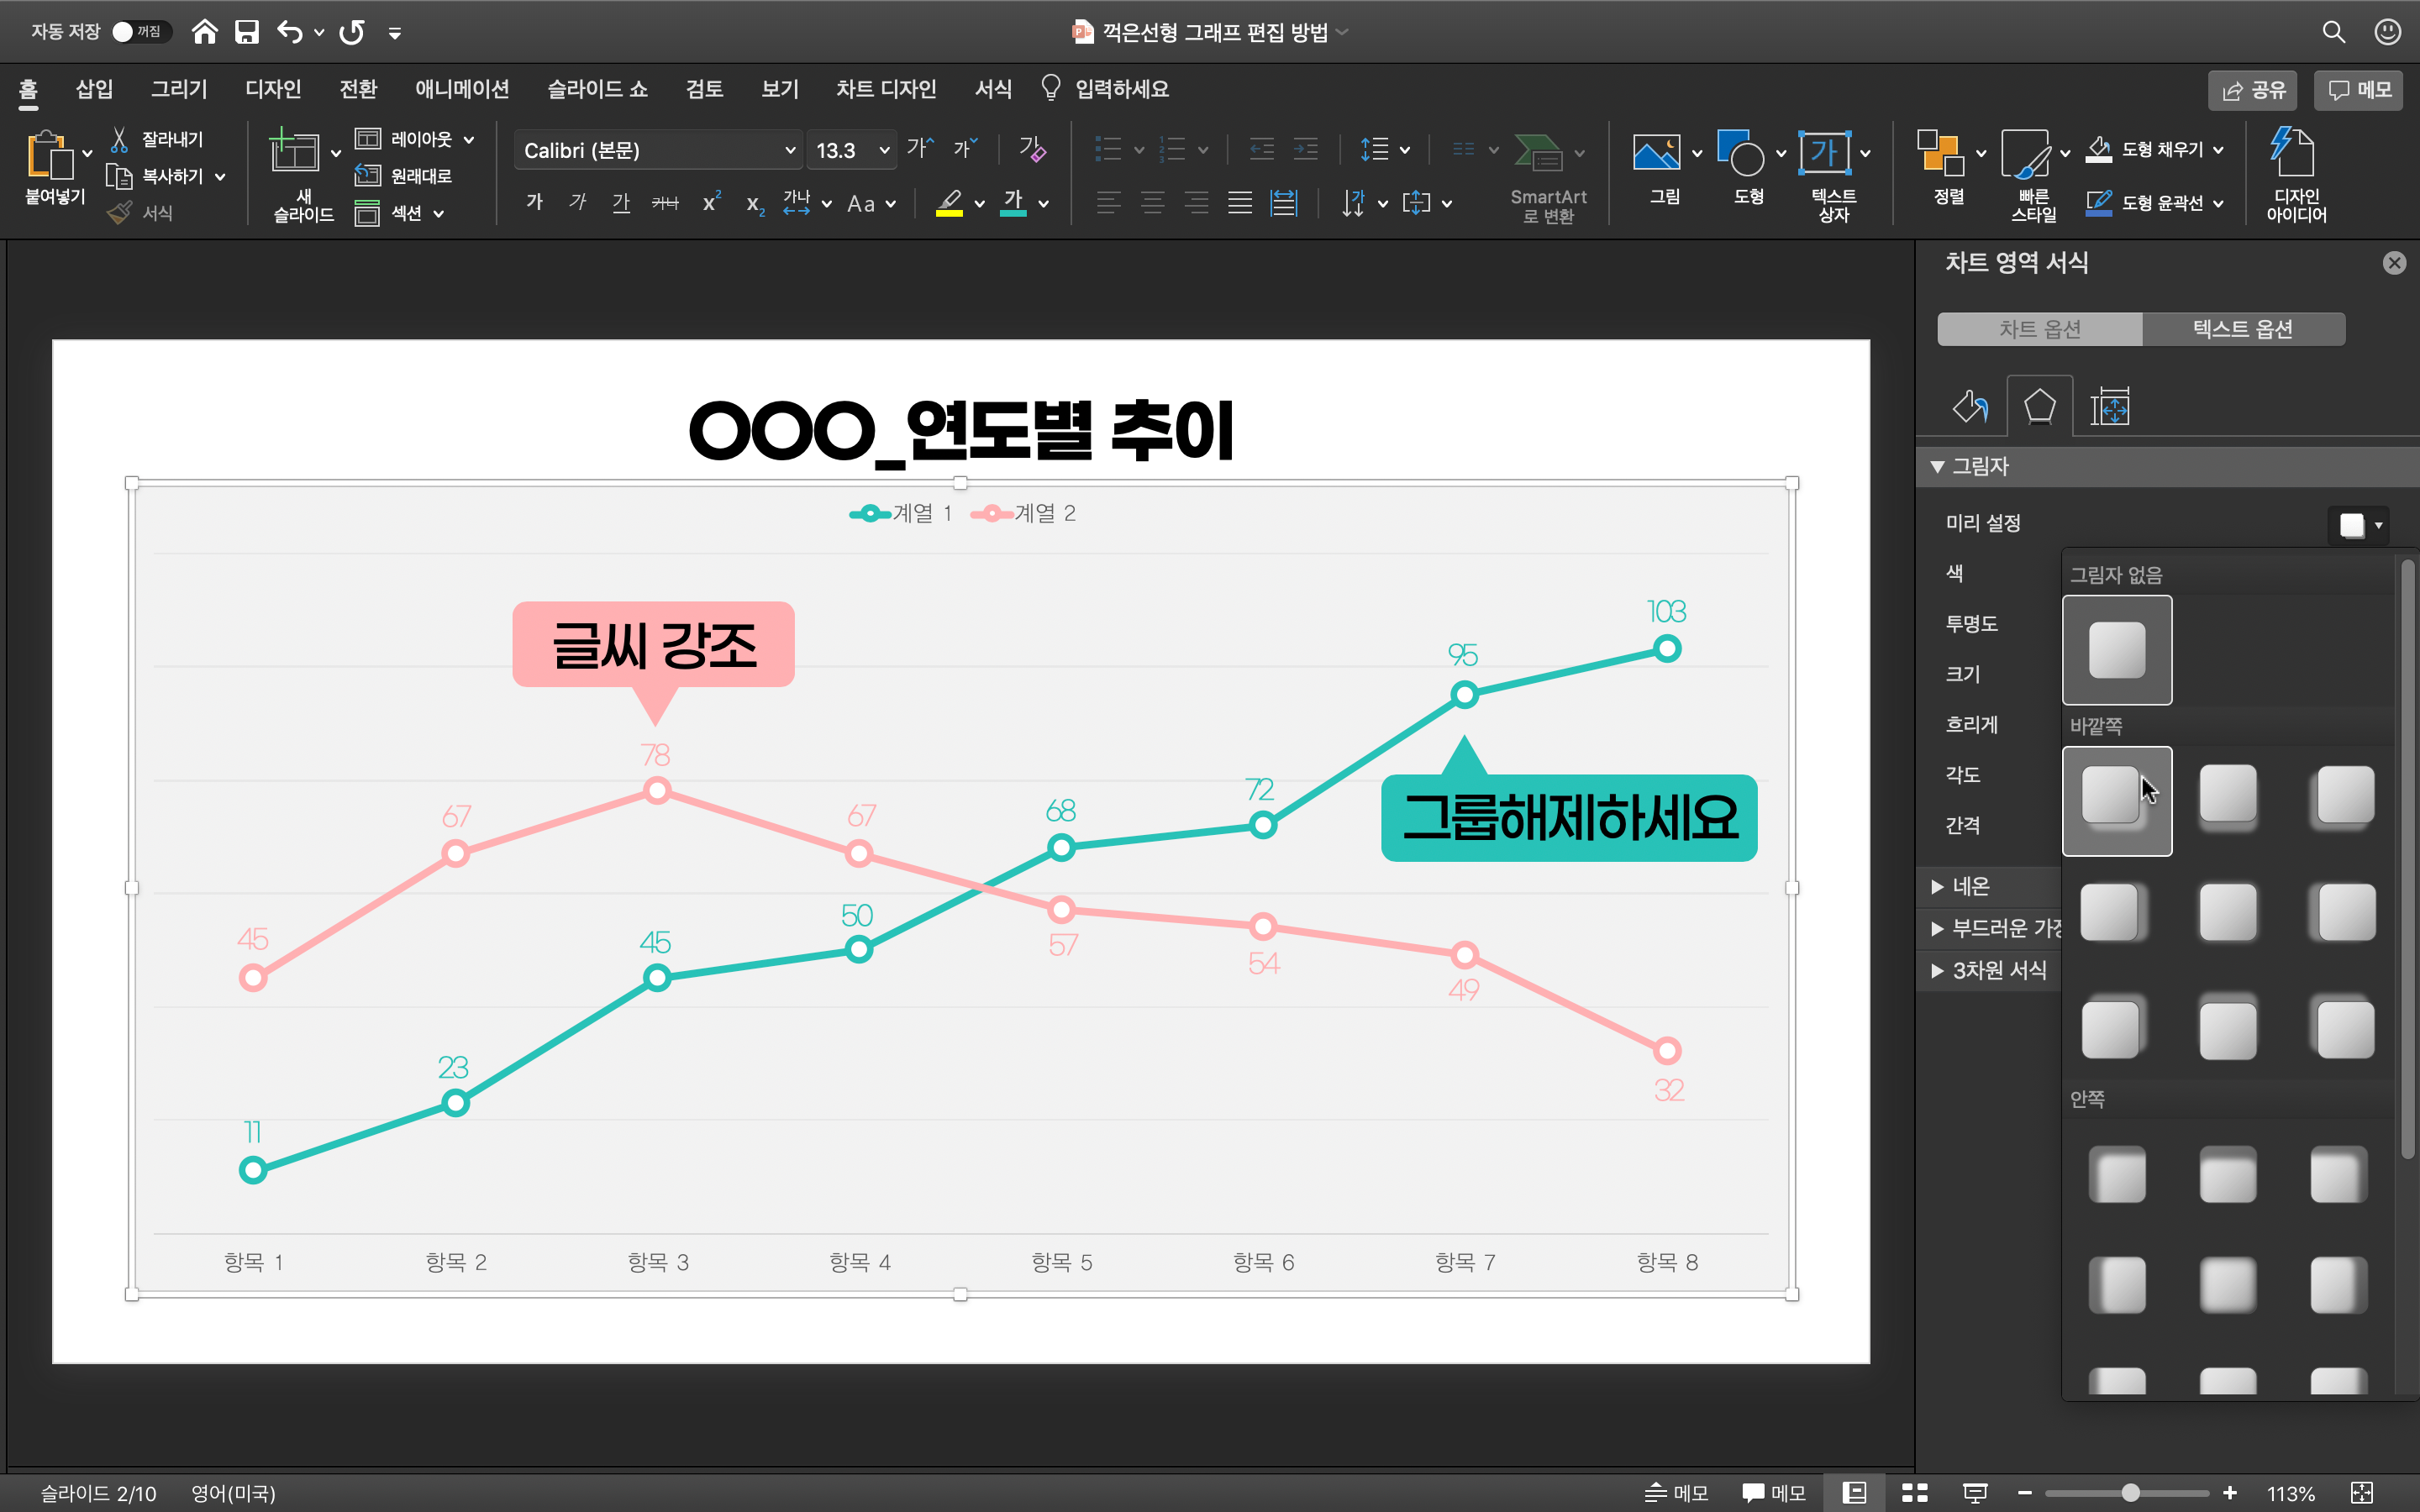Viewport: 2420px width, 1512px height.
Task: Open the 레이아웃 dropdown
Action: point(415,139)
